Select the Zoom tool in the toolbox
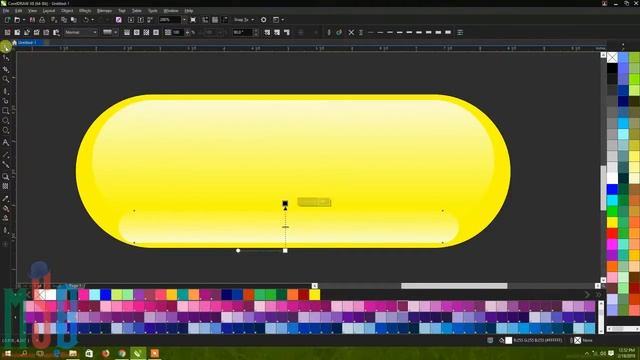 click(6, 80)
